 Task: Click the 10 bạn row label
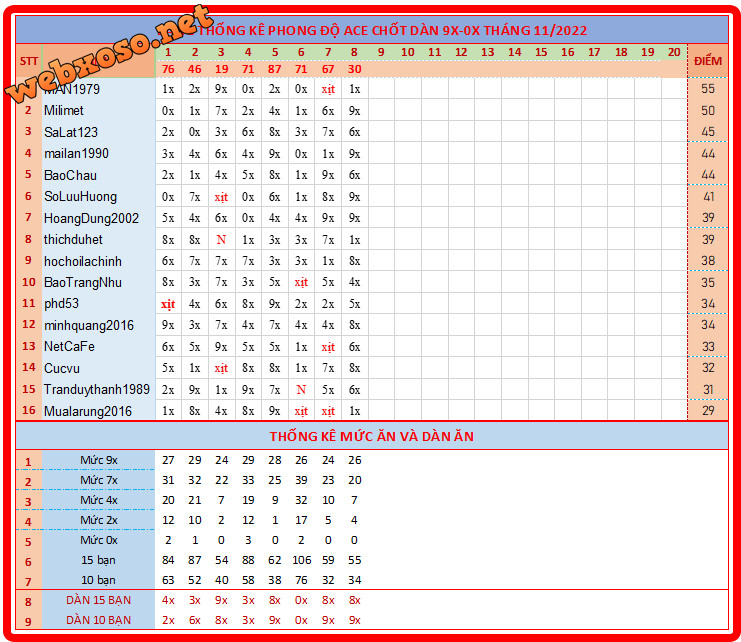point(98,580)
